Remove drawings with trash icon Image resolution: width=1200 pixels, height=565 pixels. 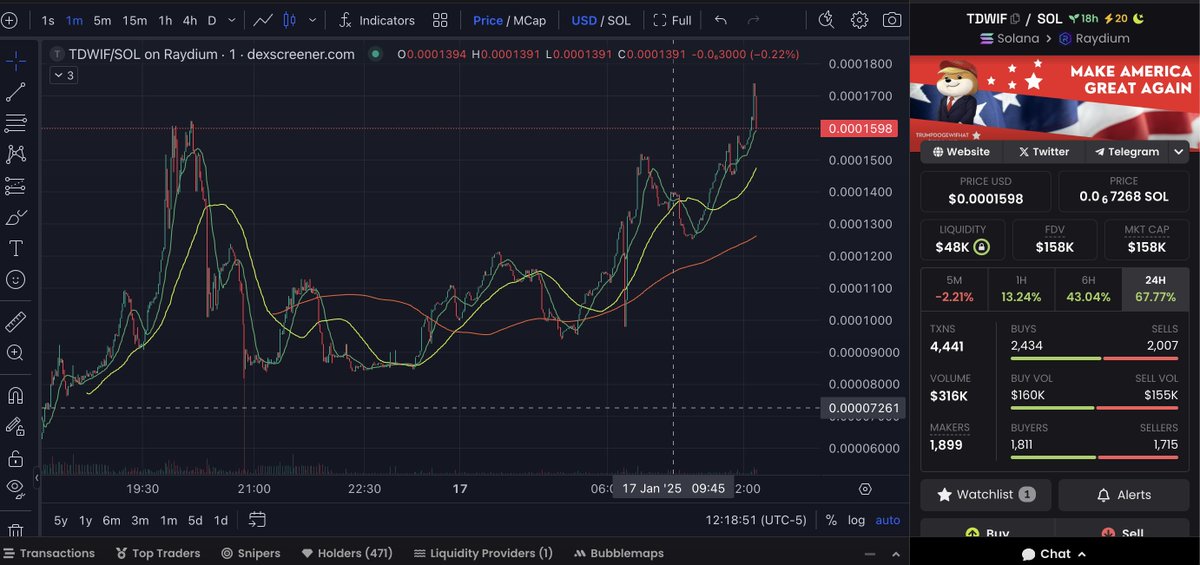[x=16, y=530]
